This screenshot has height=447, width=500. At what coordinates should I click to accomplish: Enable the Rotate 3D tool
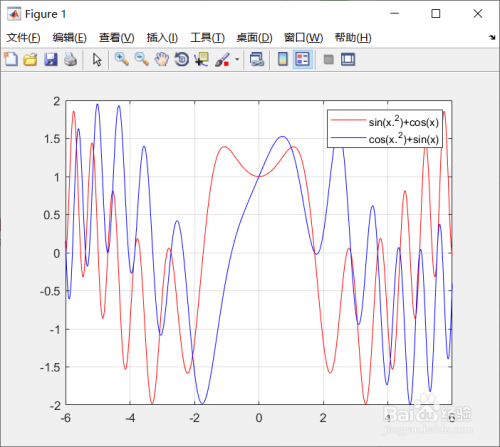(182, 60)
